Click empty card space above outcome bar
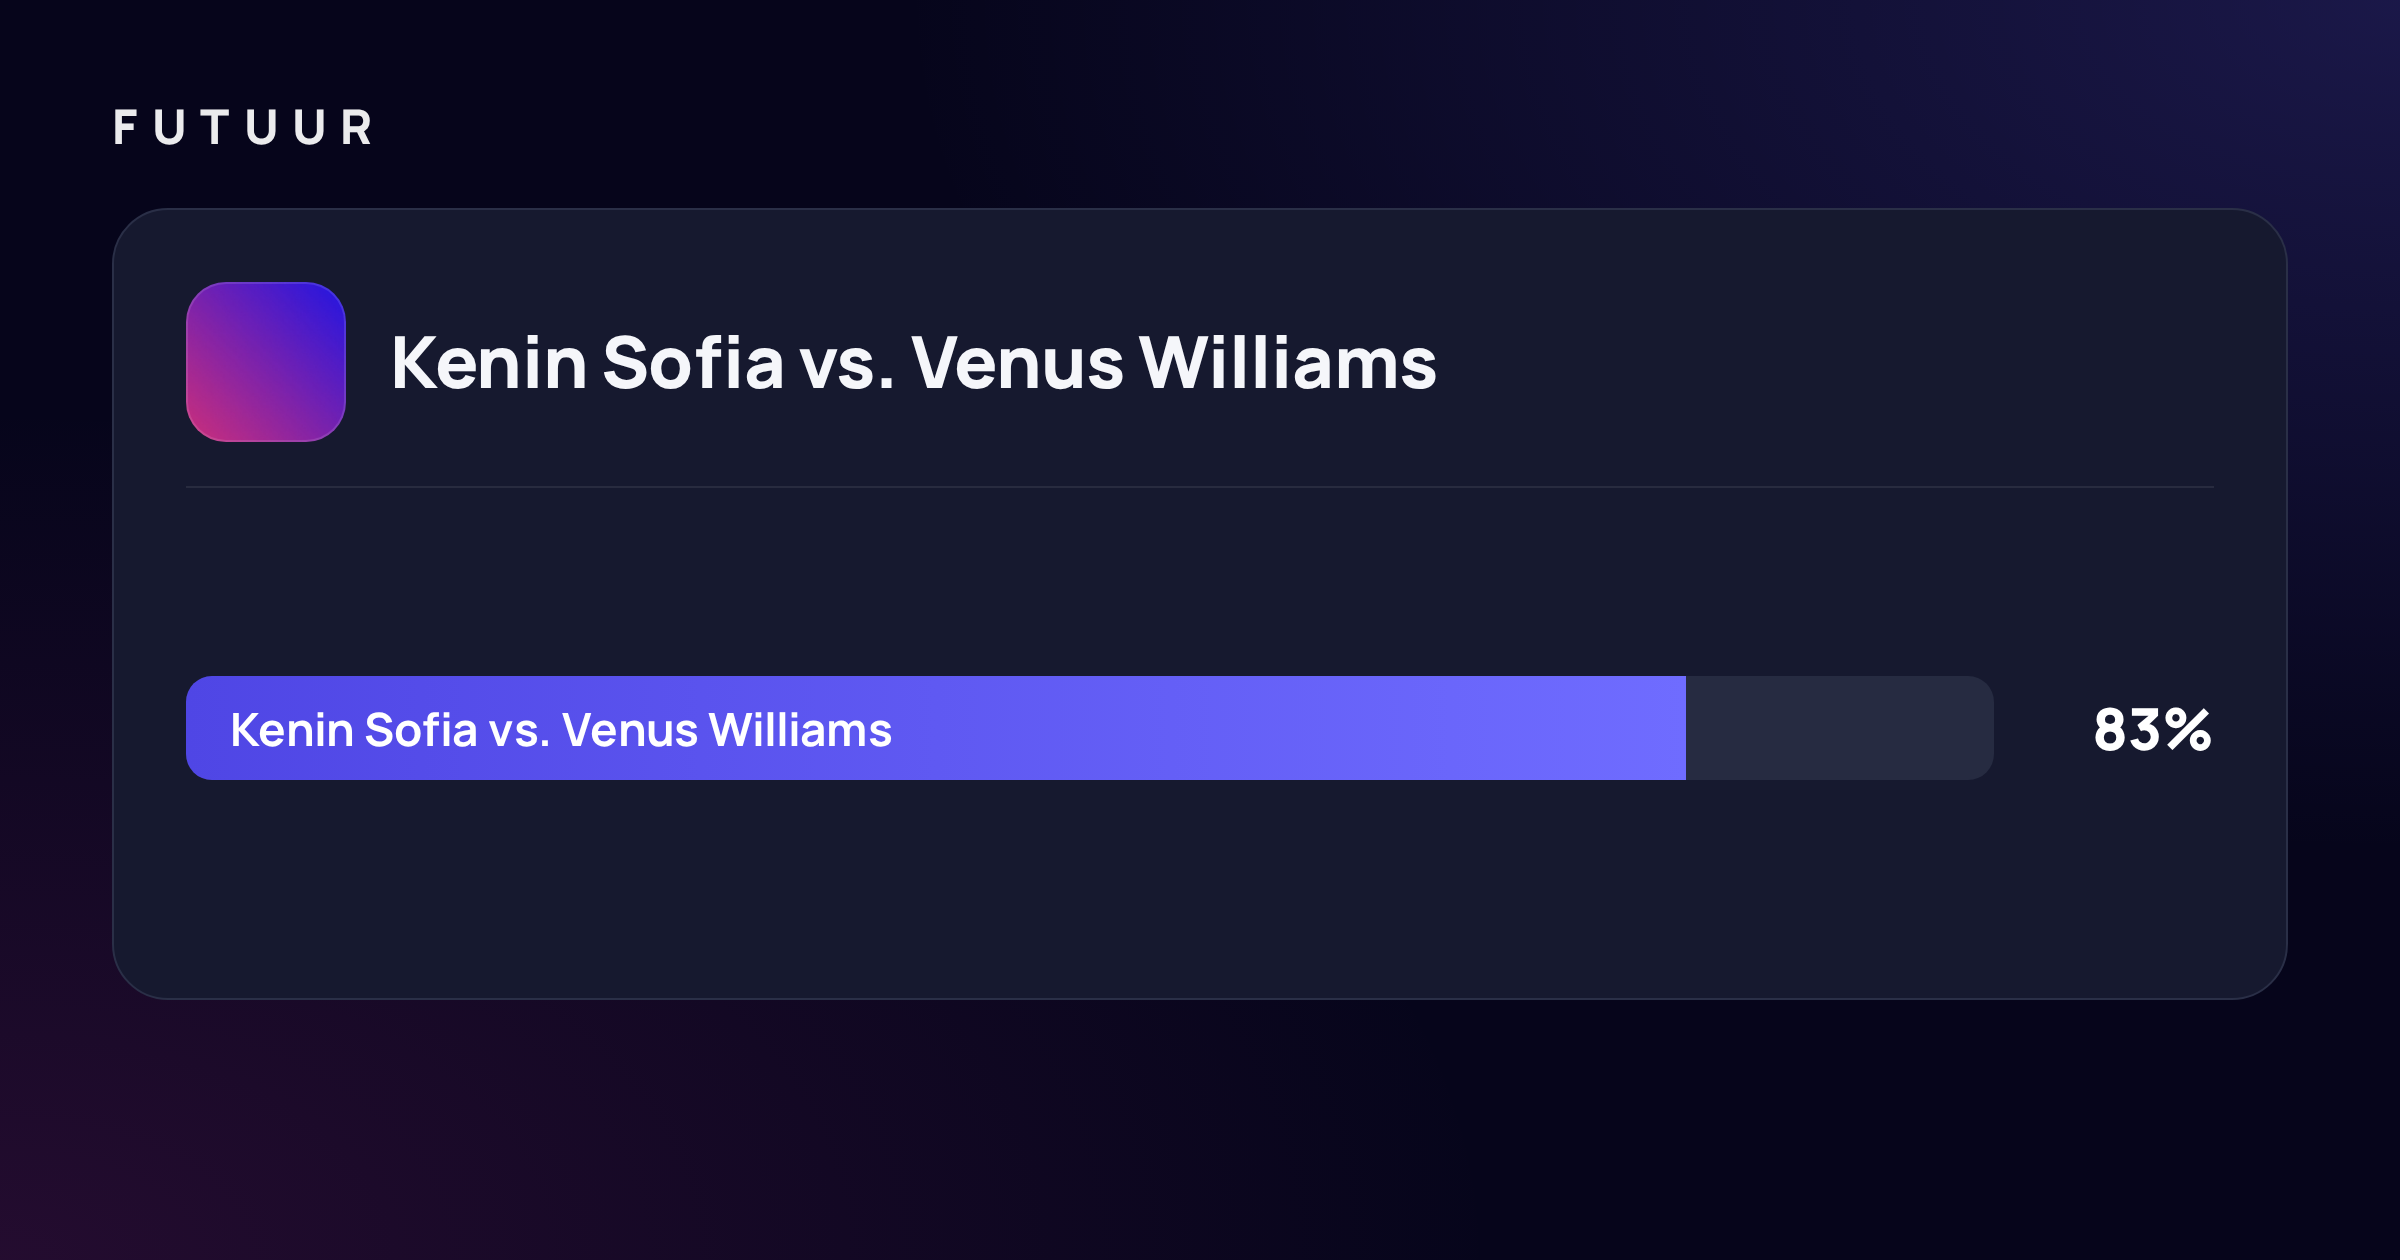2400x1260 pixels. [x=1200, y=582]
